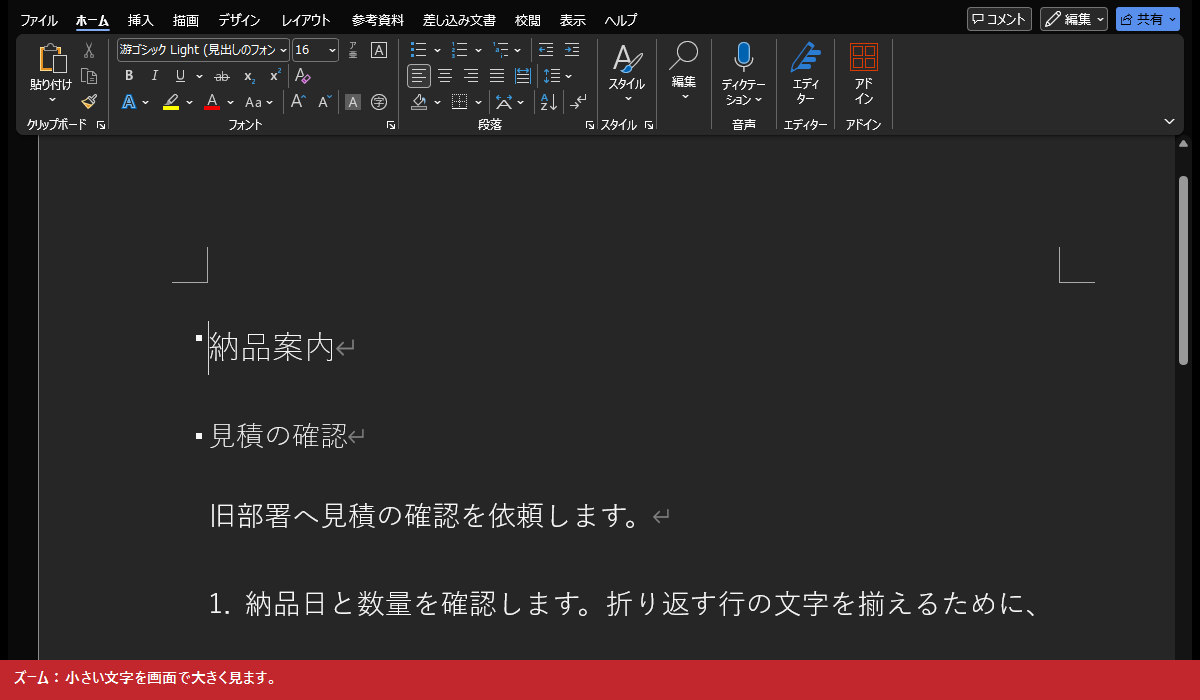The width and height of the screenshot is (1200, 700).
Task: Open the Change Case (Aa) dropdown
Action: point(260,101)
